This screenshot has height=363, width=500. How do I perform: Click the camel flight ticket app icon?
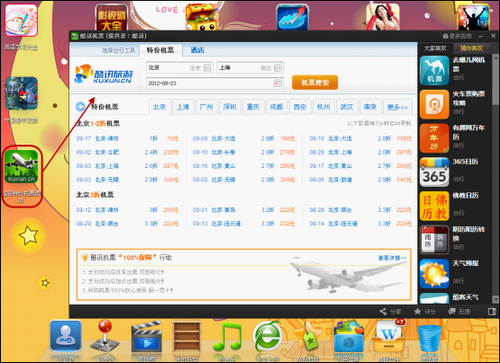(x=434, y=71)
